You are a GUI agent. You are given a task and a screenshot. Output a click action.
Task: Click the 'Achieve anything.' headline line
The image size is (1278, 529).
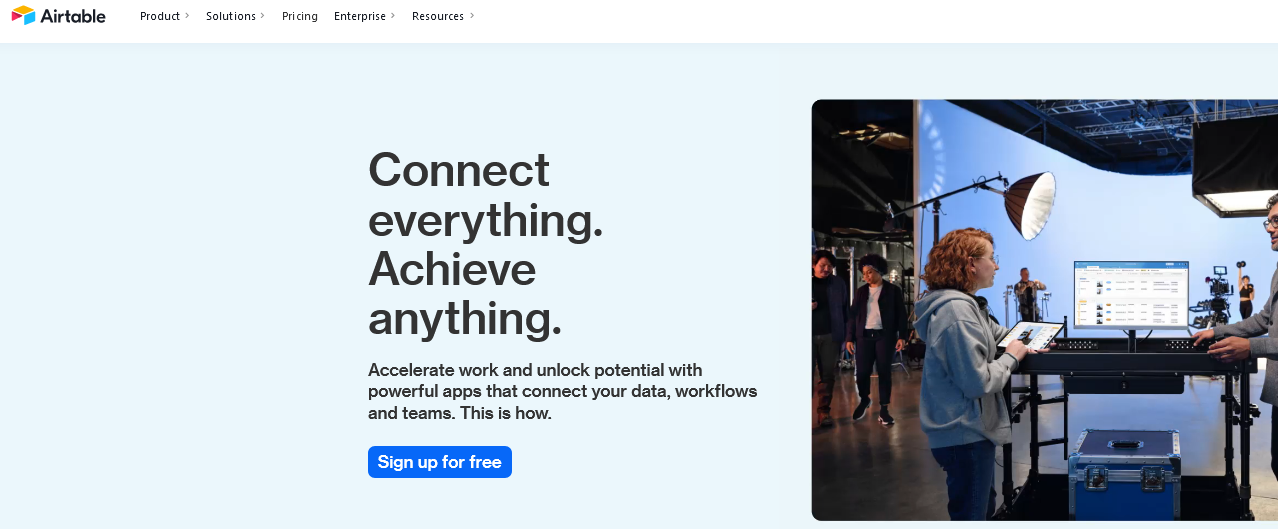coord(465,293)
